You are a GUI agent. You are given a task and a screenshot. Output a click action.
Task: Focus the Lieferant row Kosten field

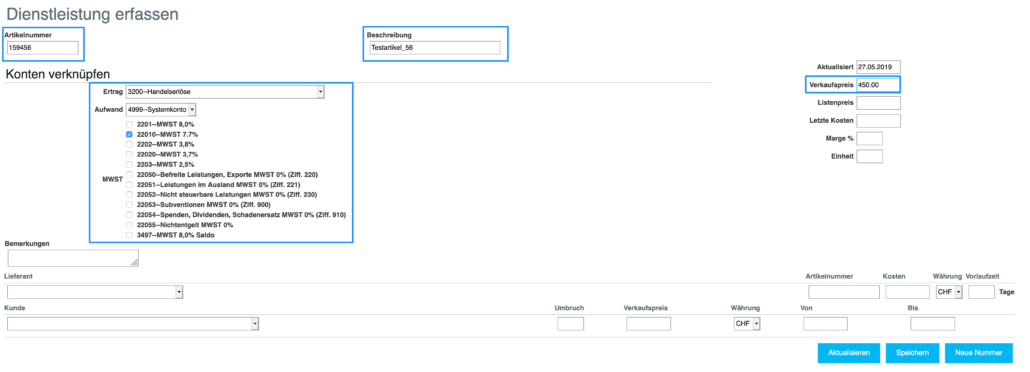908,292
